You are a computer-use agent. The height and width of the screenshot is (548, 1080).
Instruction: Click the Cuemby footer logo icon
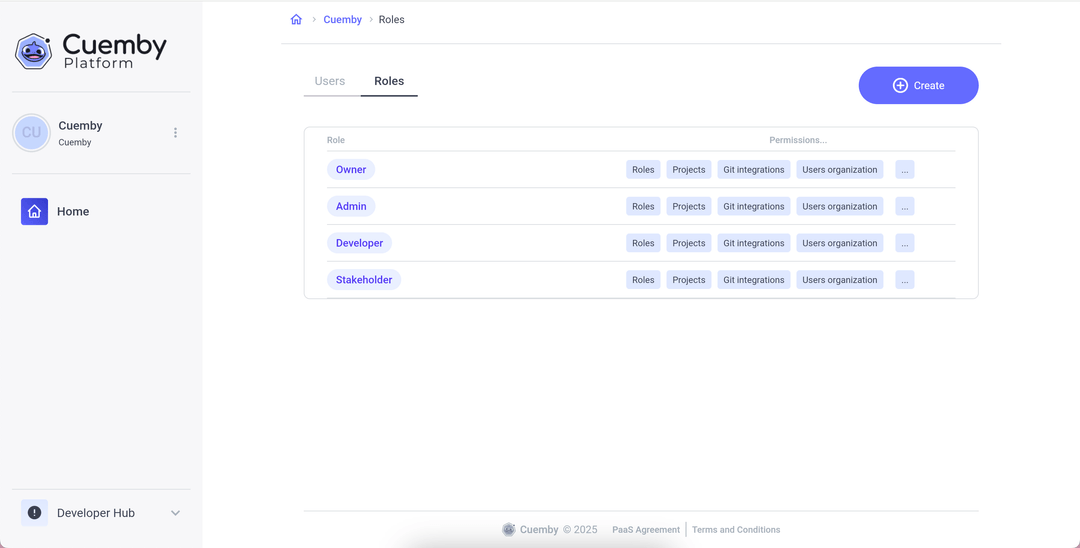(x=509, y=530)
